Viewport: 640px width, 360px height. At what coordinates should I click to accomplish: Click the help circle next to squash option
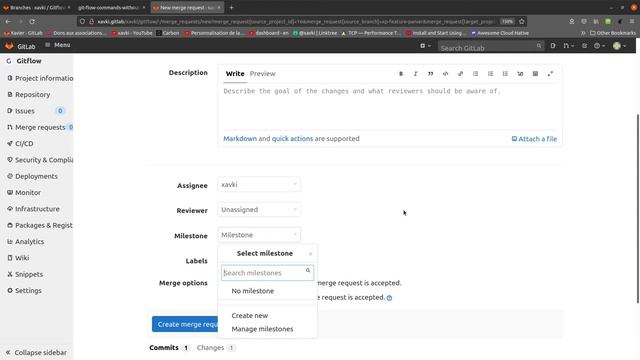(x=389, y=298)
